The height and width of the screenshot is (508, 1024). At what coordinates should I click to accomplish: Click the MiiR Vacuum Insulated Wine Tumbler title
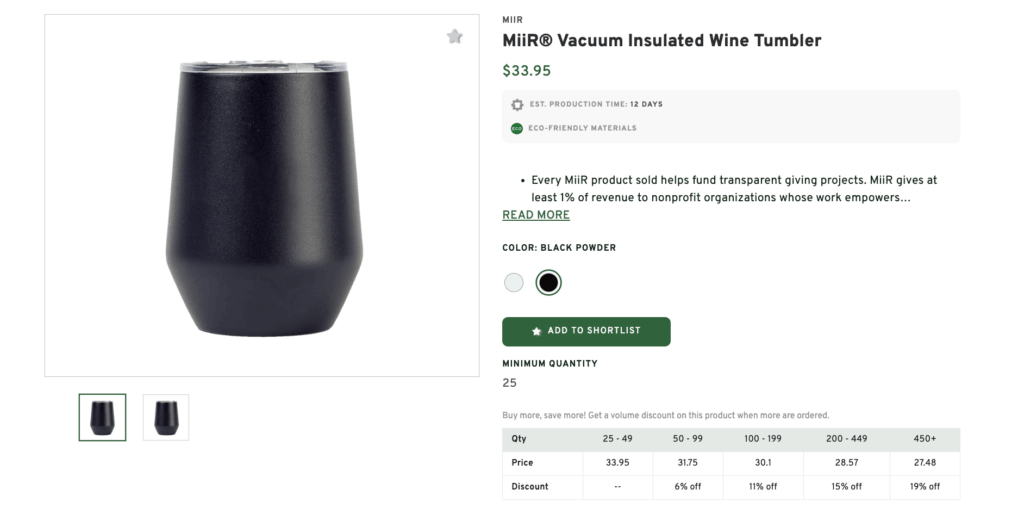tap(661, 41)
